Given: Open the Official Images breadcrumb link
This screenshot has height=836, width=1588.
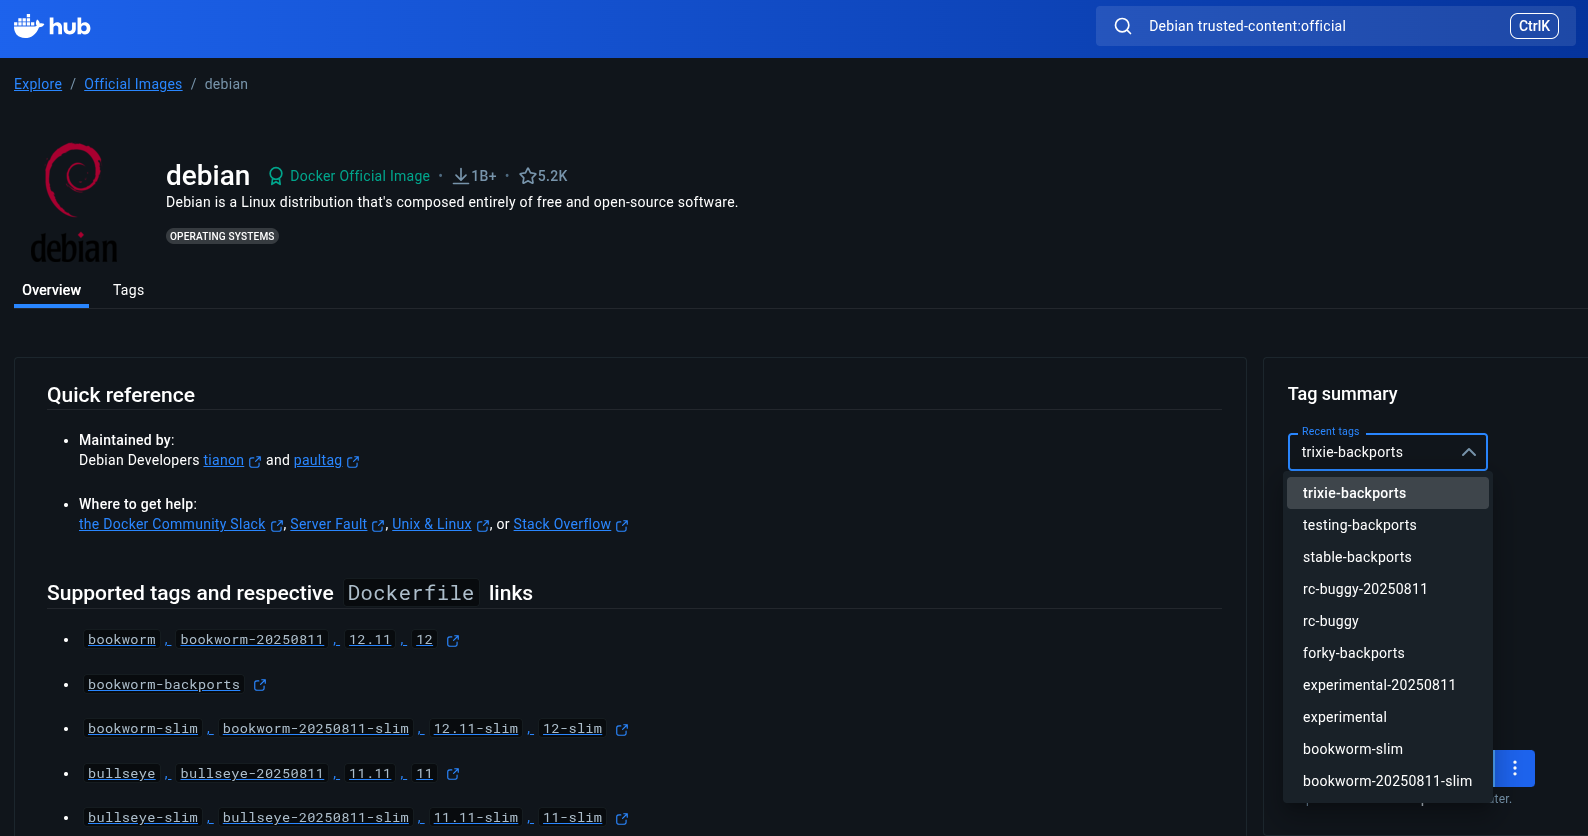Looking at the screenshot, I should tap(133, 84).
